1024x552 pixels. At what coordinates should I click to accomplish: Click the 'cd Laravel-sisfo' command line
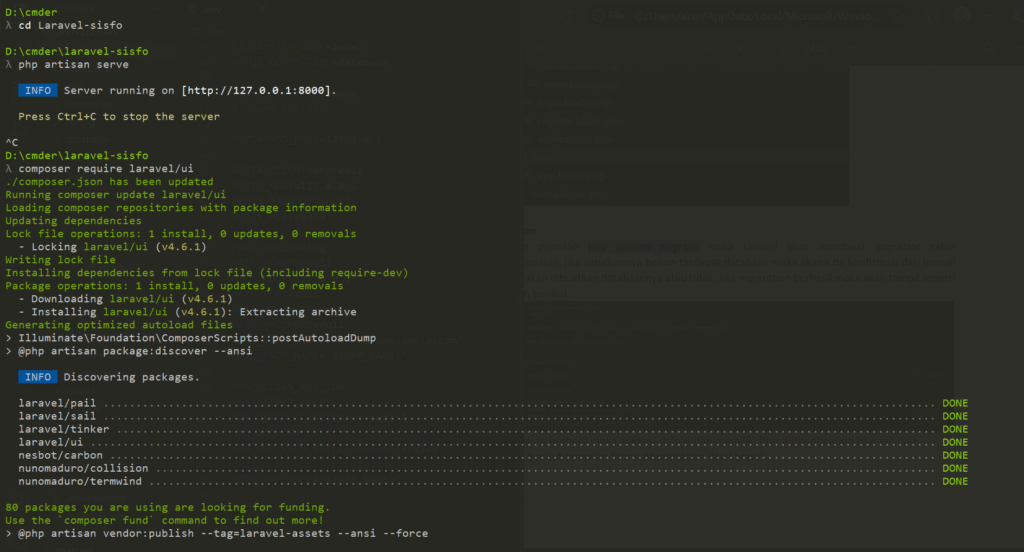70,25
